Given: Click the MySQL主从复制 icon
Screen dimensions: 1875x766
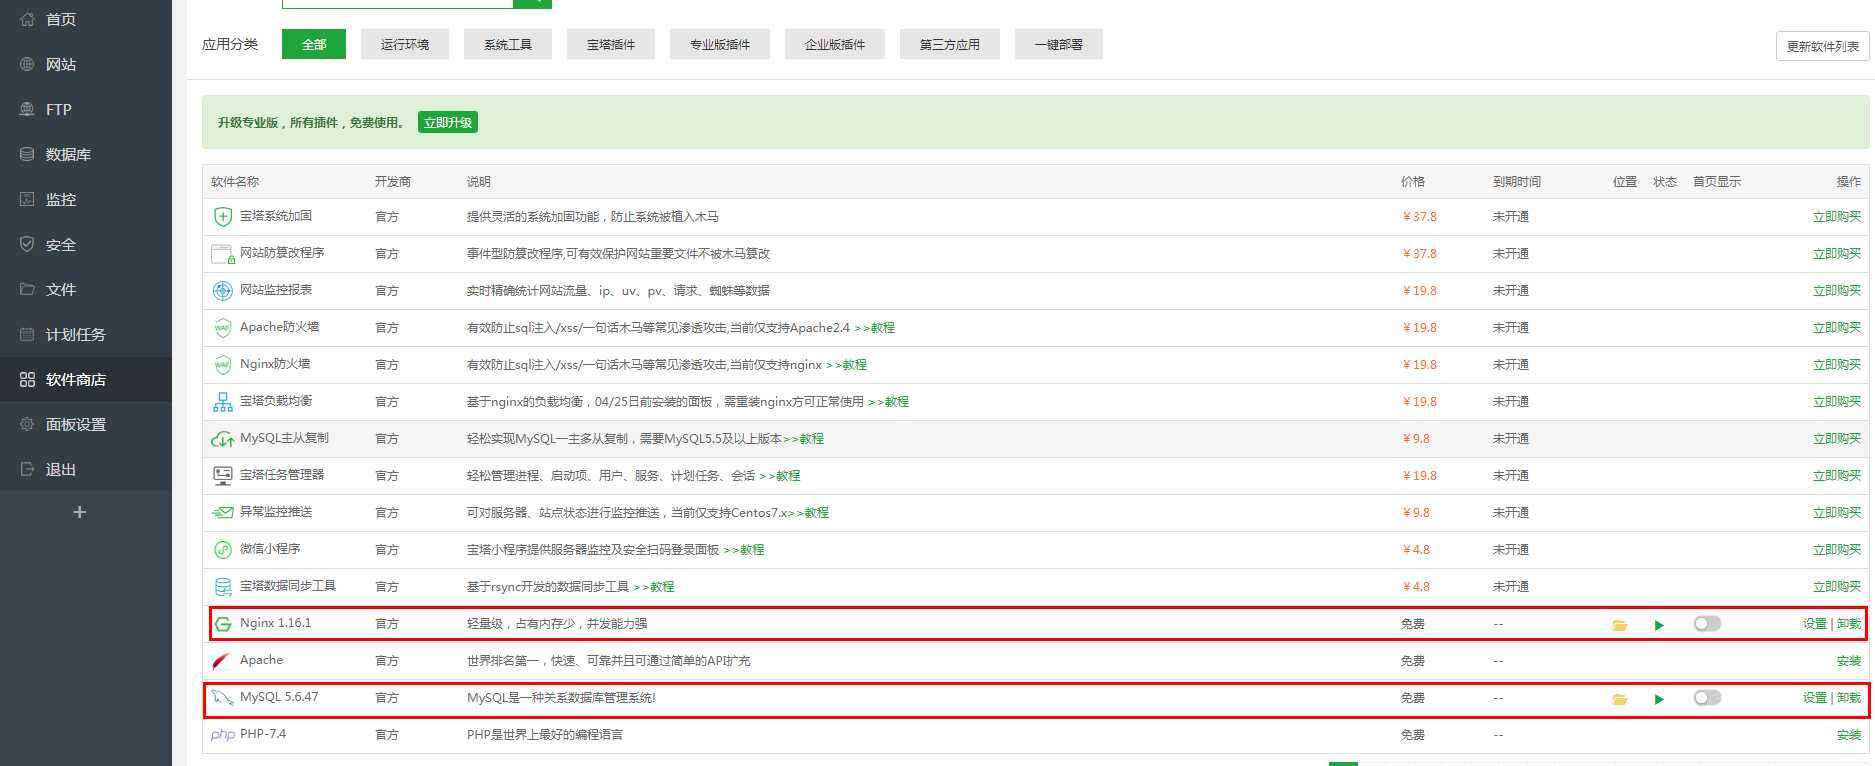Looking at the screenshot, I should point(222,438).
